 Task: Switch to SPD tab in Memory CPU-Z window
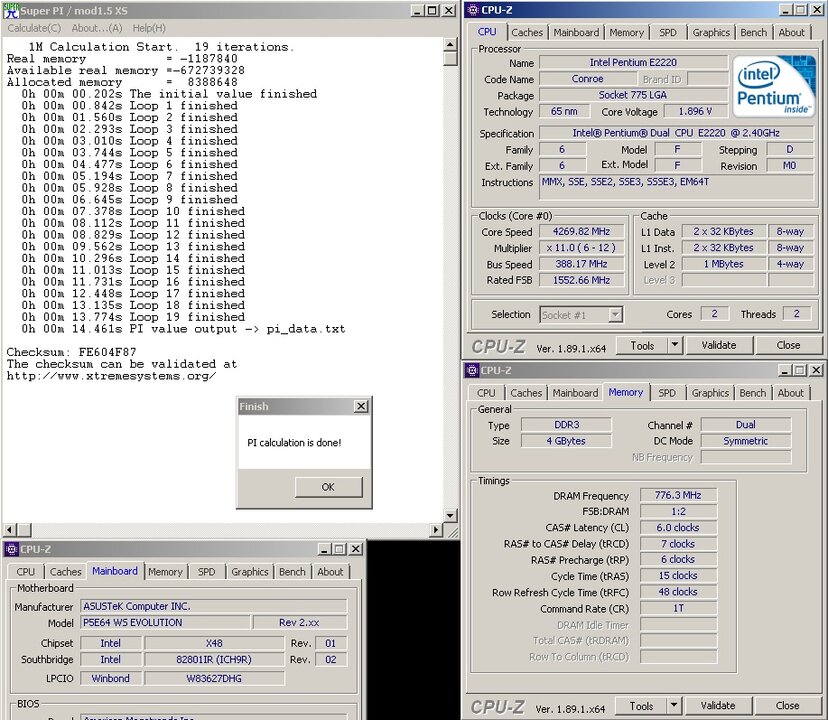click(x=667, y=393)
